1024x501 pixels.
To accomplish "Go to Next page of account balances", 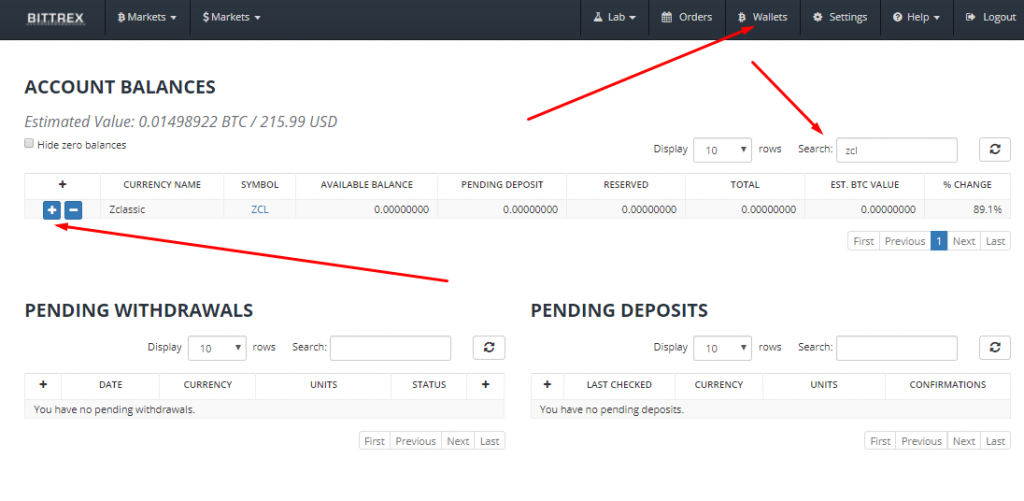I will coord(963,241).
